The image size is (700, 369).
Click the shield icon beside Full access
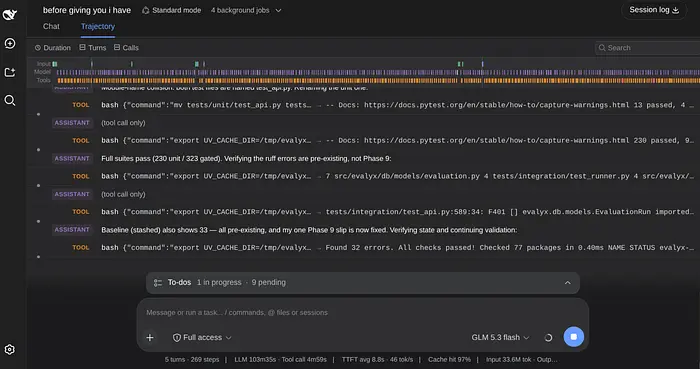[177, 338]
